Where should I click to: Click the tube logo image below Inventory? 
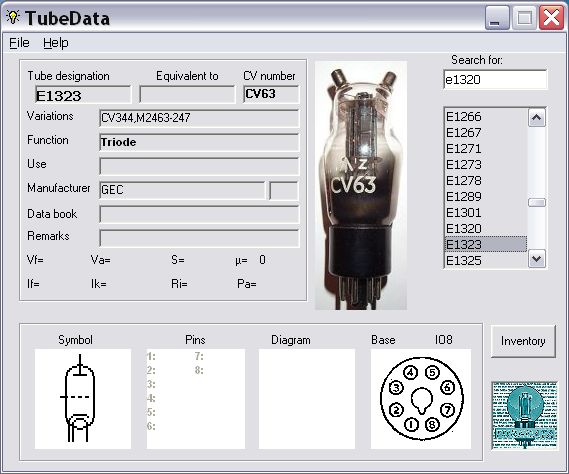click(525, 416)
